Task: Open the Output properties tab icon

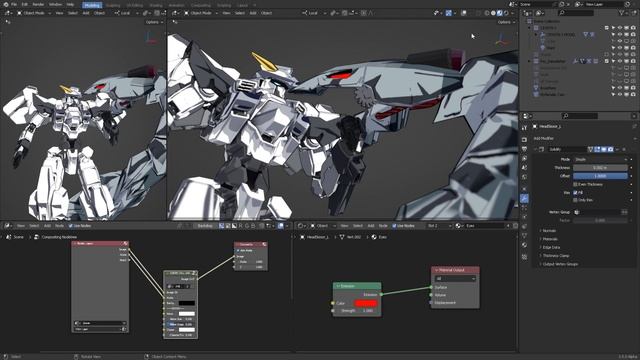Action: point(524,149)
